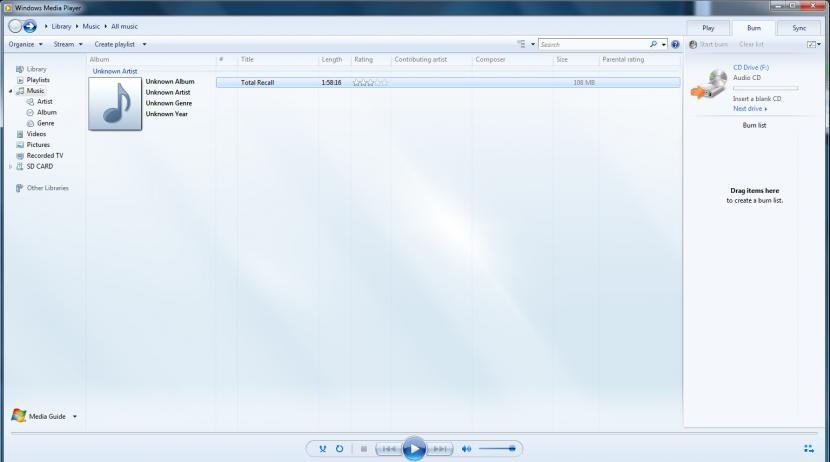Start playback with the Play button
Viewport: 830px width, 462px height.
(414, 449)
